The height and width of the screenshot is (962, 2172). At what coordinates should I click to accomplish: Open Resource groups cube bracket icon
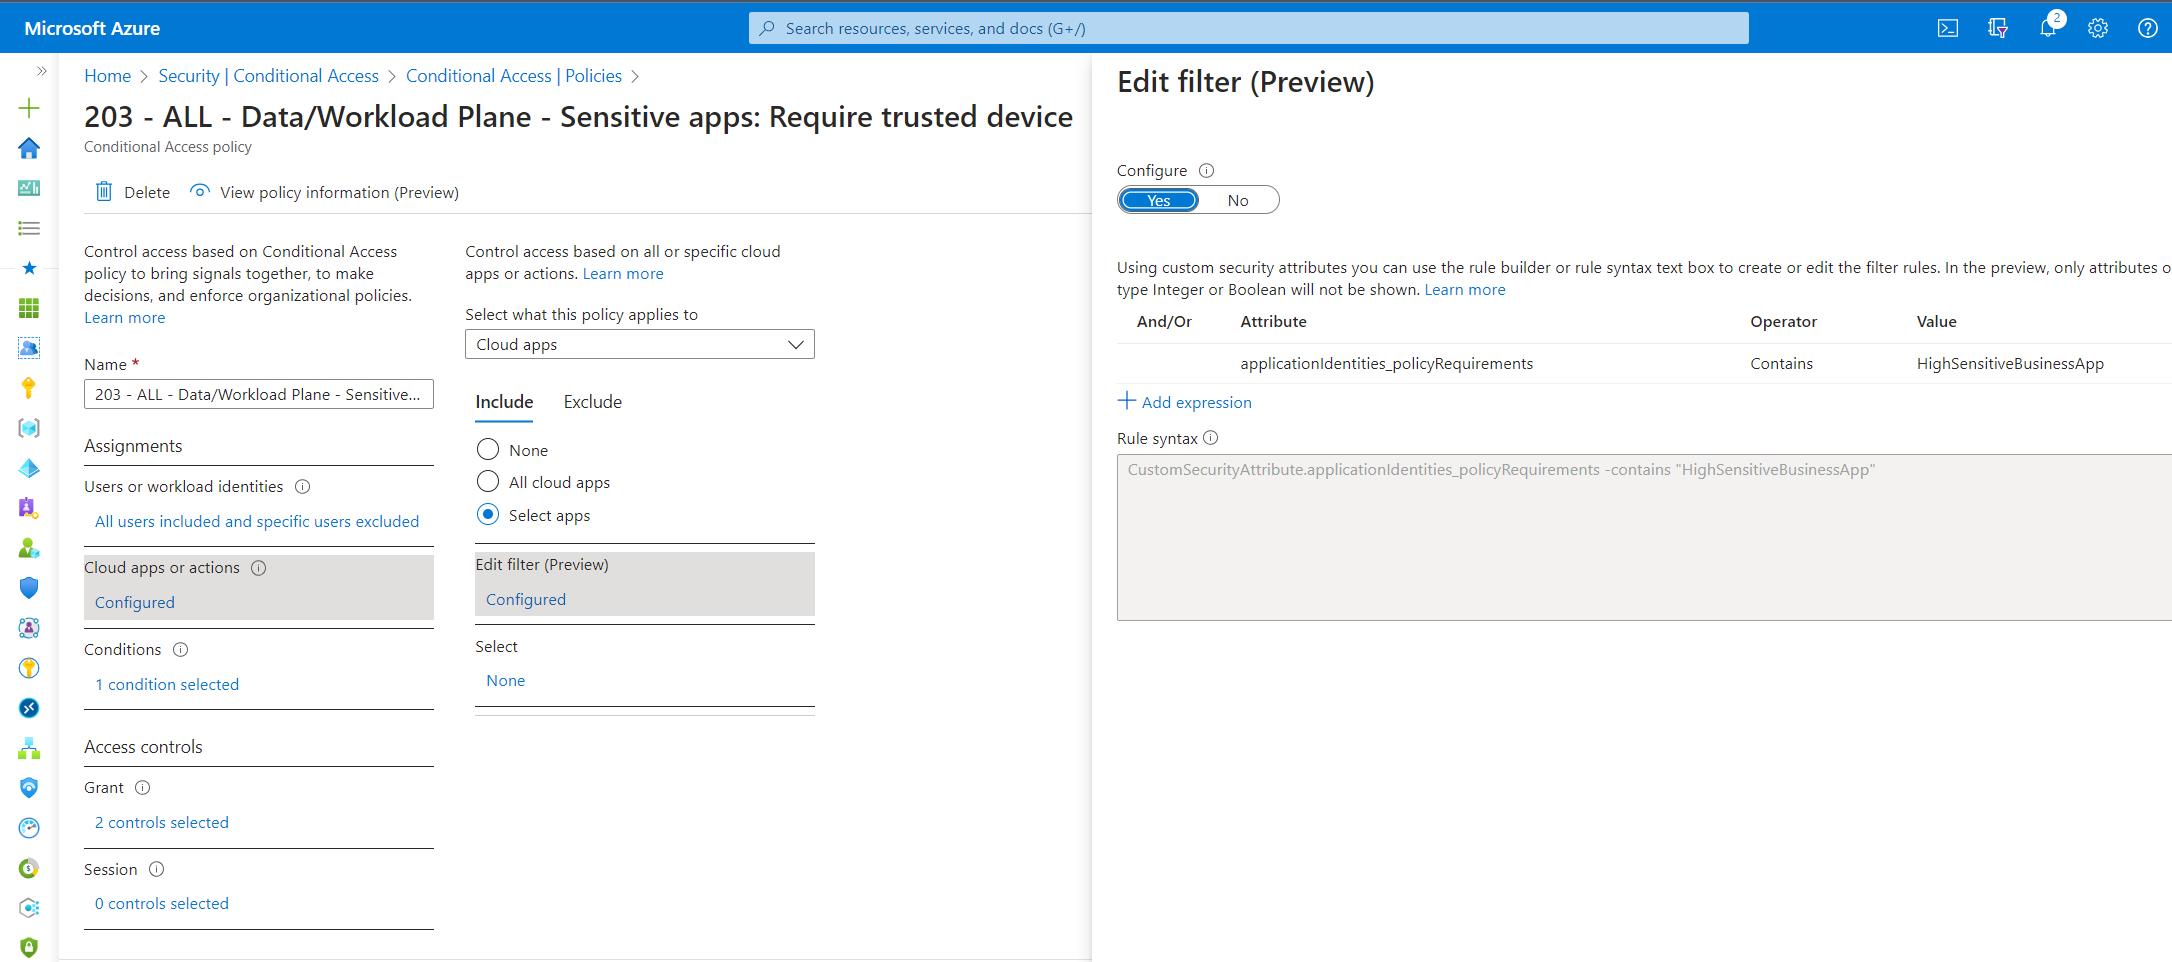click(29, 428)
